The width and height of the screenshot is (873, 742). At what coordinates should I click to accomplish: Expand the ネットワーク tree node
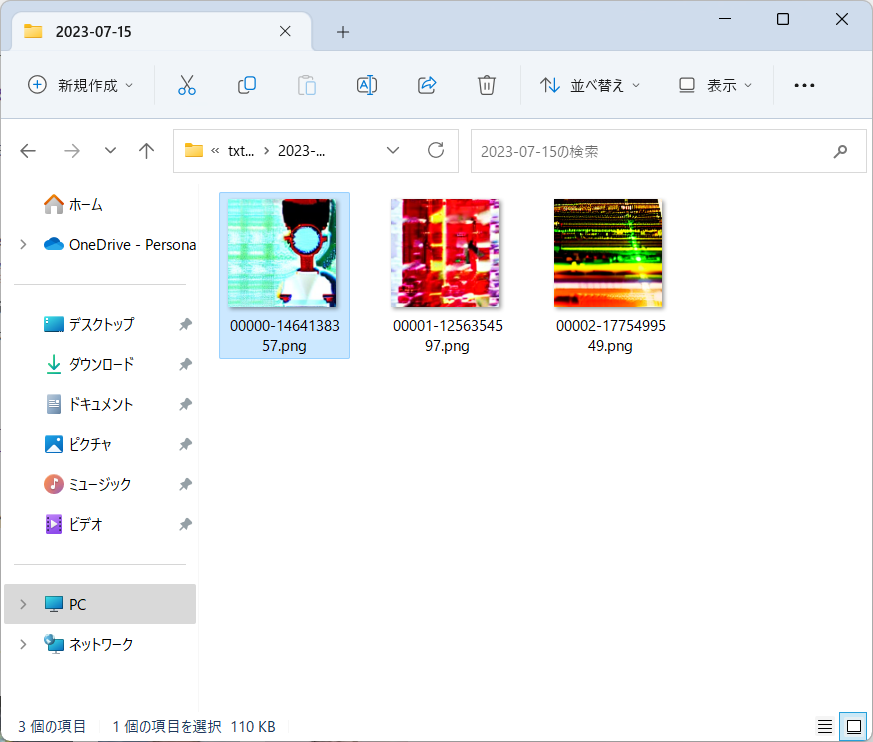point(23,644)
